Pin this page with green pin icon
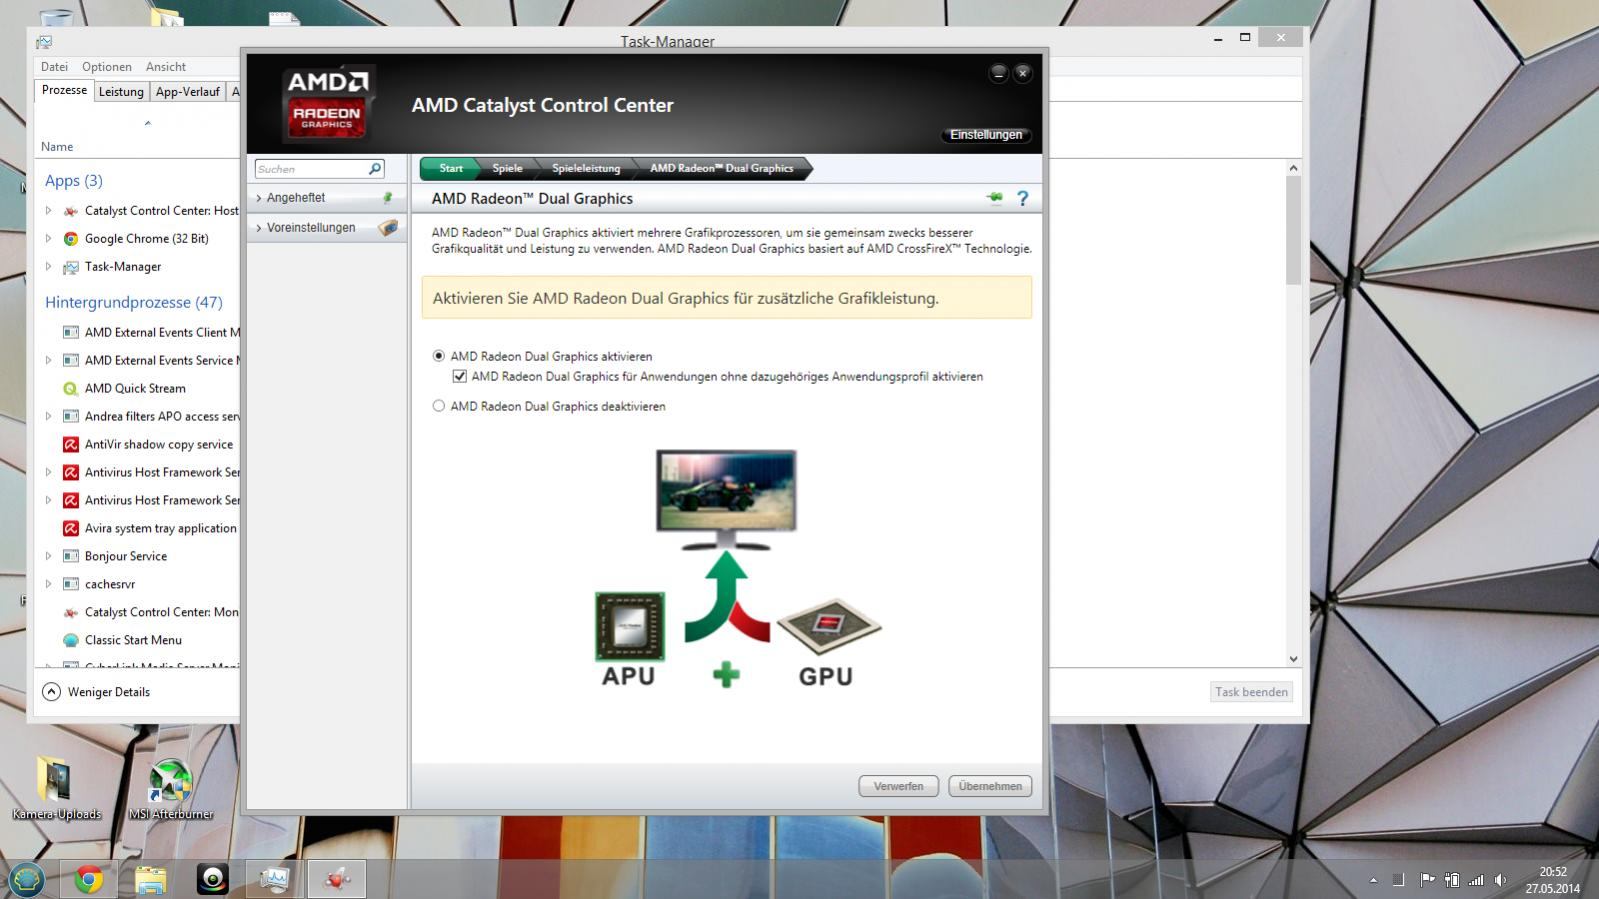This screenshot has height=899, width=1599. click(994, 198)
